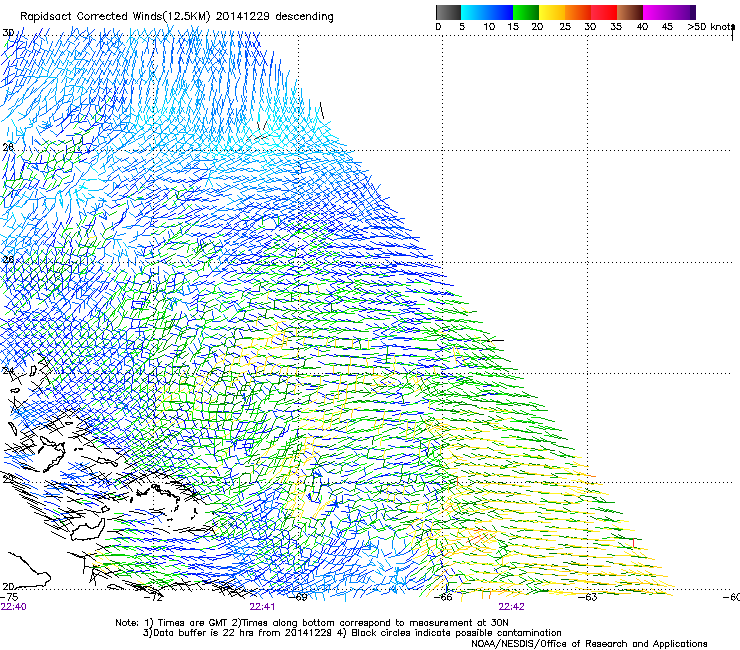The height and width of the screenshot is (650, 740).
Task: Click the longitude label -66
Action: click(x=443, y=597)
